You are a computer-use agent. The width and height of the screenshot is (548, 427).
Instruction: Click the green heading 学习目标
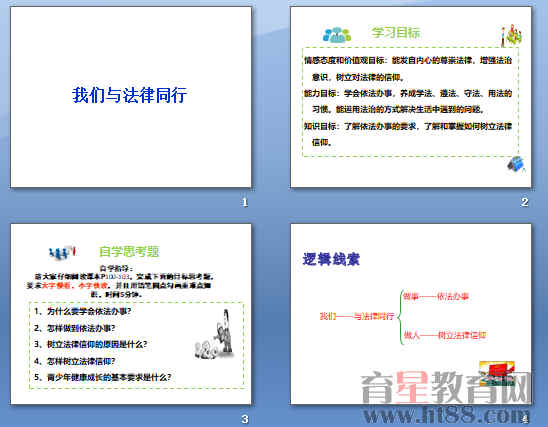click(396, 32)
